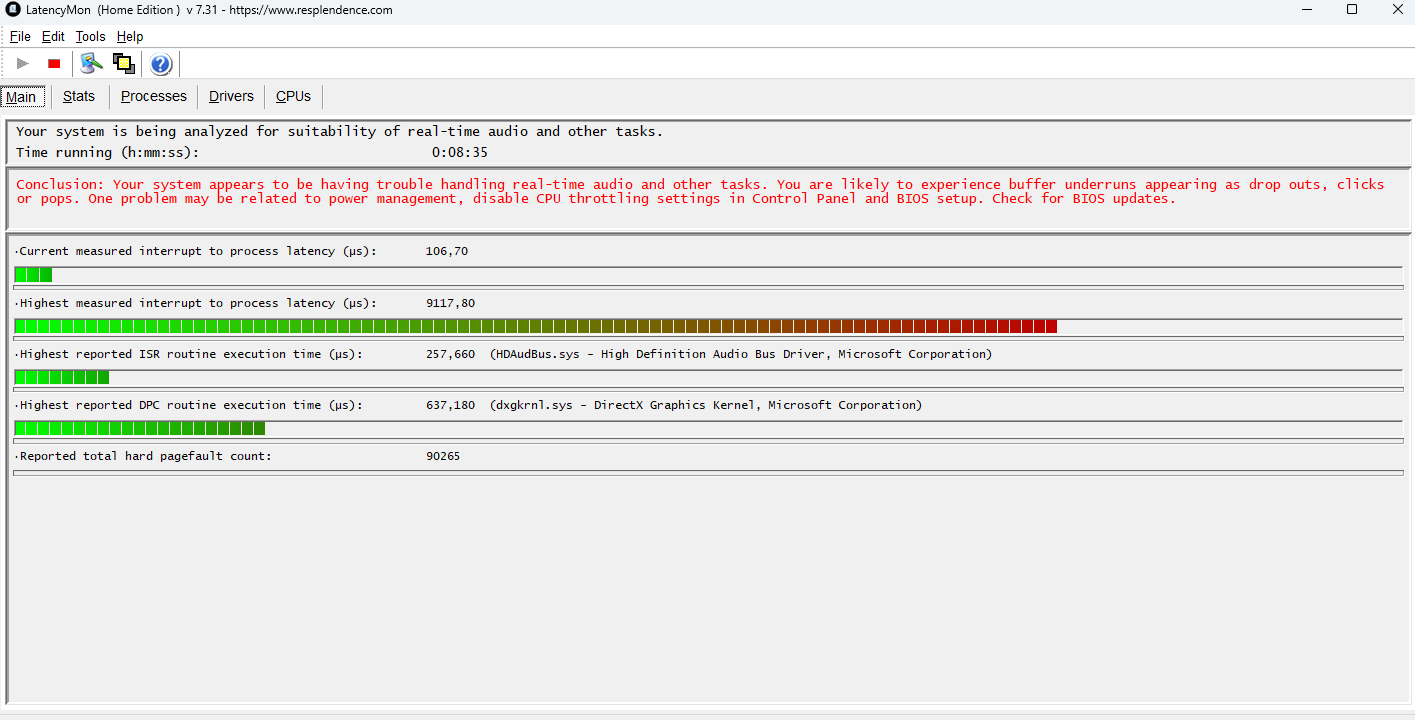
Task: Click the dxgkrnl.sys driver description
Action: click(x=706, y=405)
